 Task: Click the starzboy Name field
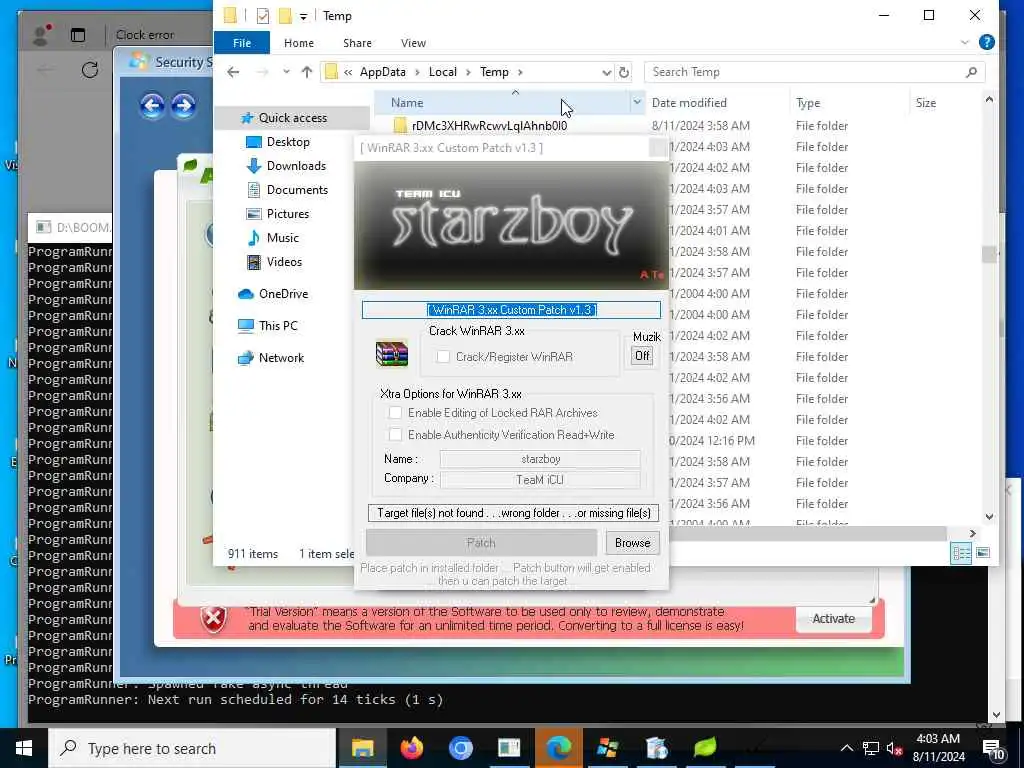click(x=540, y=459)
